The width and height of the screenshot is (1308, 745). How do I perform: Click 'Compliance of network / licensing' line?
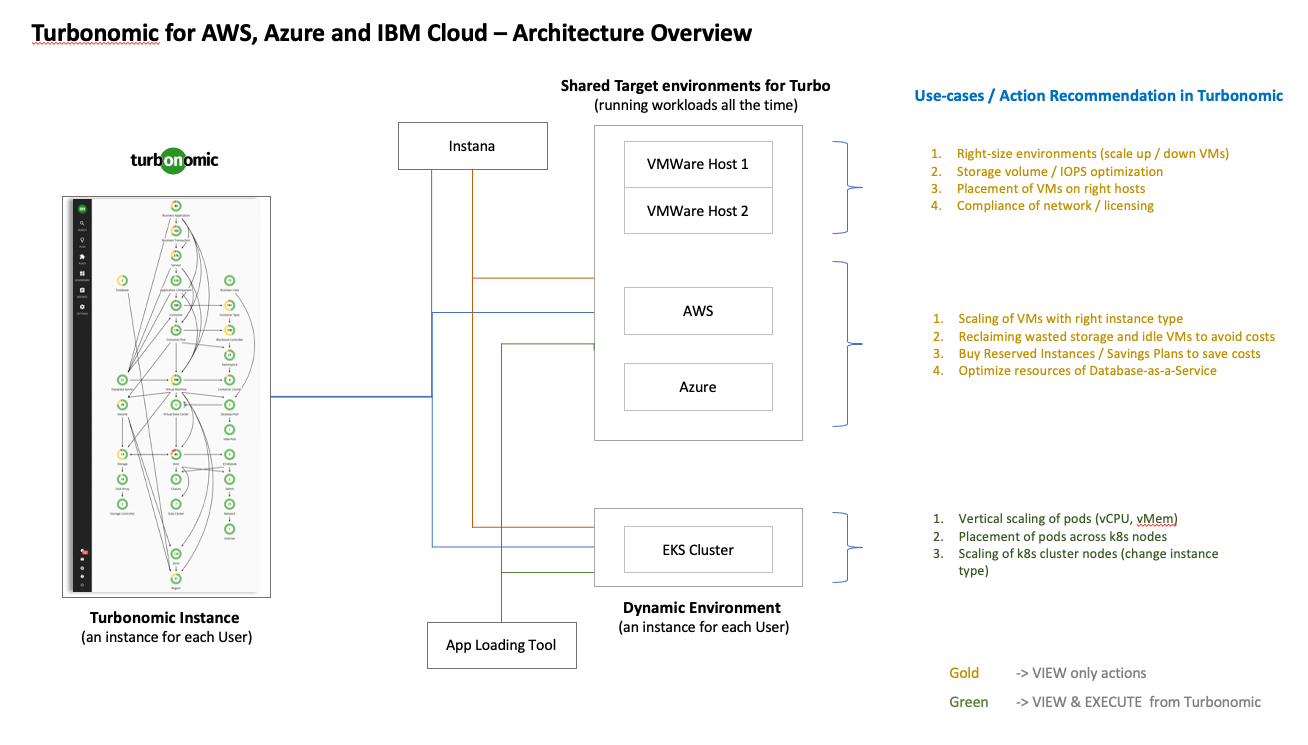[1055, 205]
